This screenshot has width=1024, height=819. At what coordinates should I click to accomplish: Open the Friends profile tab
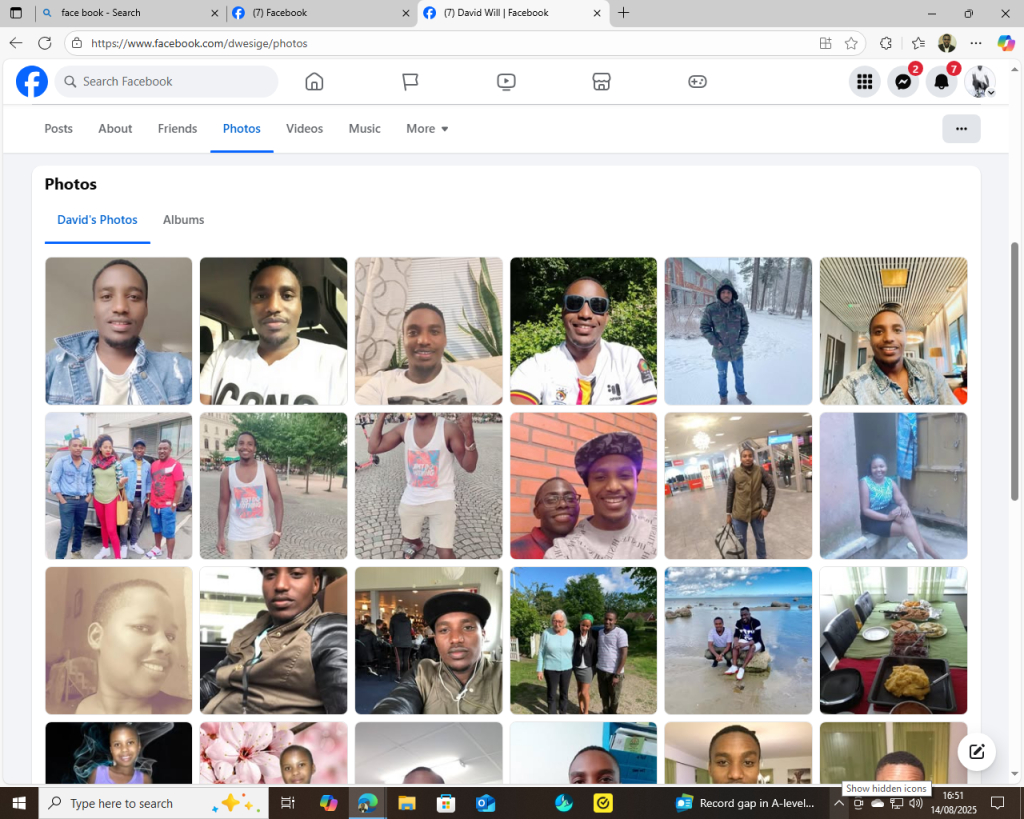pyautogui.click(x=177, y=129)
